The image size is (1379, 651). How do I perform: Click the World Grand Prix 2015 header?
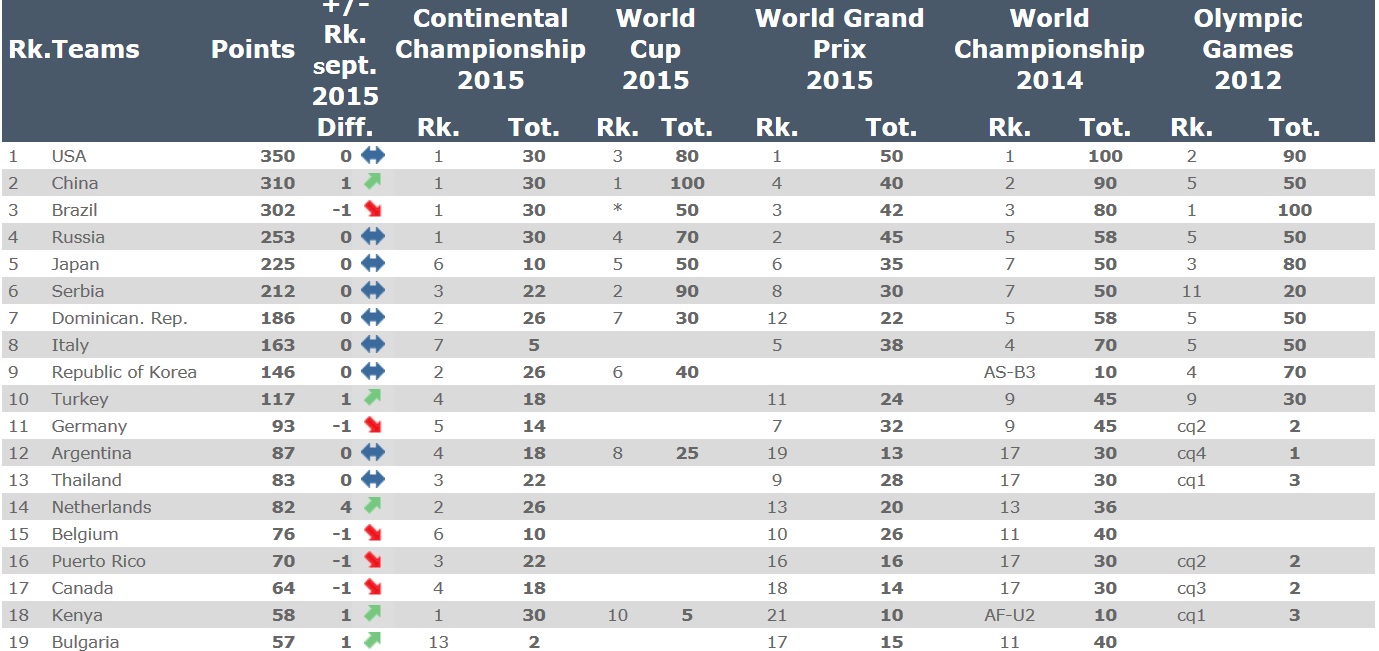(x=839, y=49)
